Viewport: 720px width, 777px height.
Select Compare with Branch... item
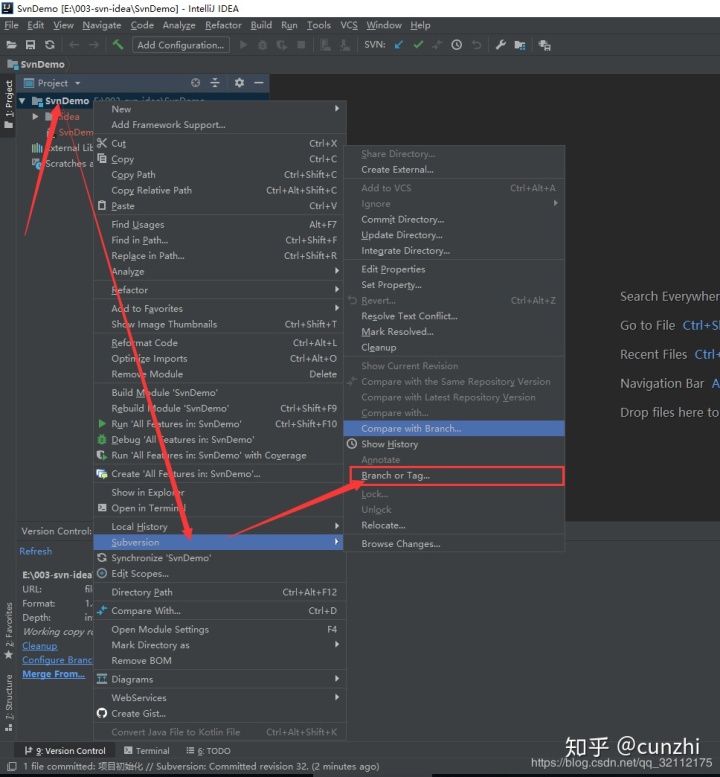(x=454, y=429)
